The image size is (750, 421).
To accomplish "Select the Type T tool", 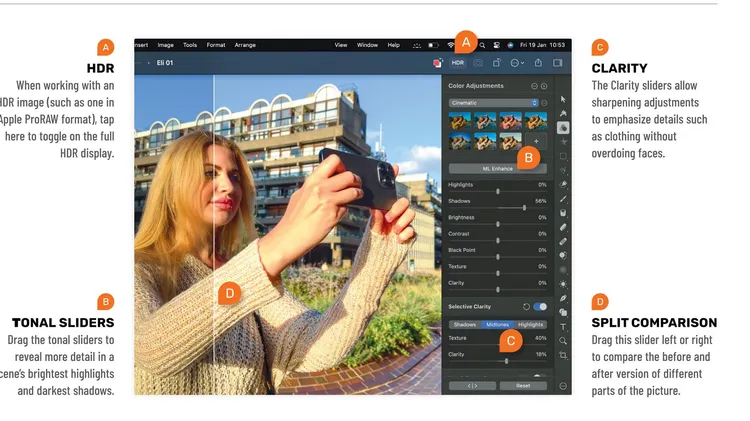I will [563, 327].
